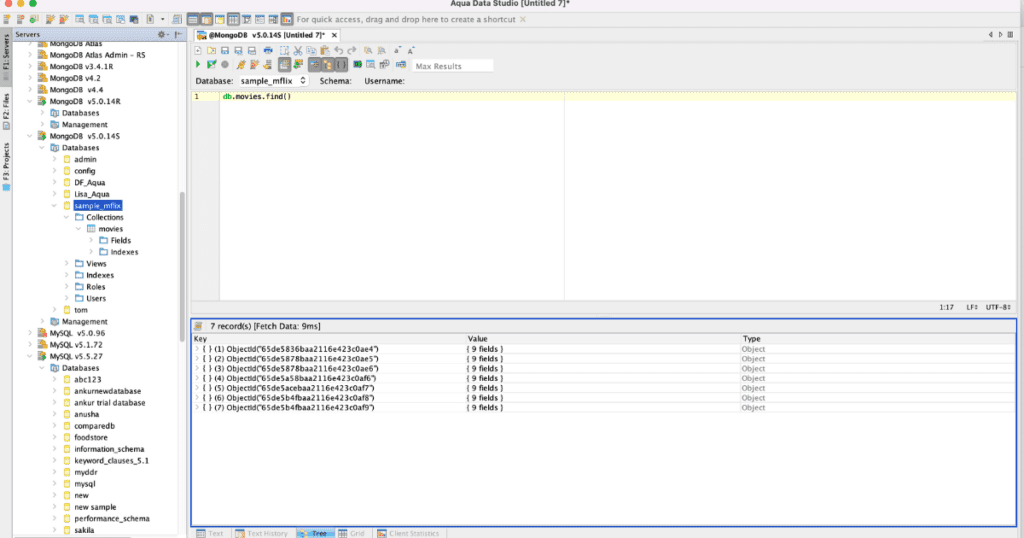1024x538 pixels.
Task: Expand the Views folder node
Action: 67,264
